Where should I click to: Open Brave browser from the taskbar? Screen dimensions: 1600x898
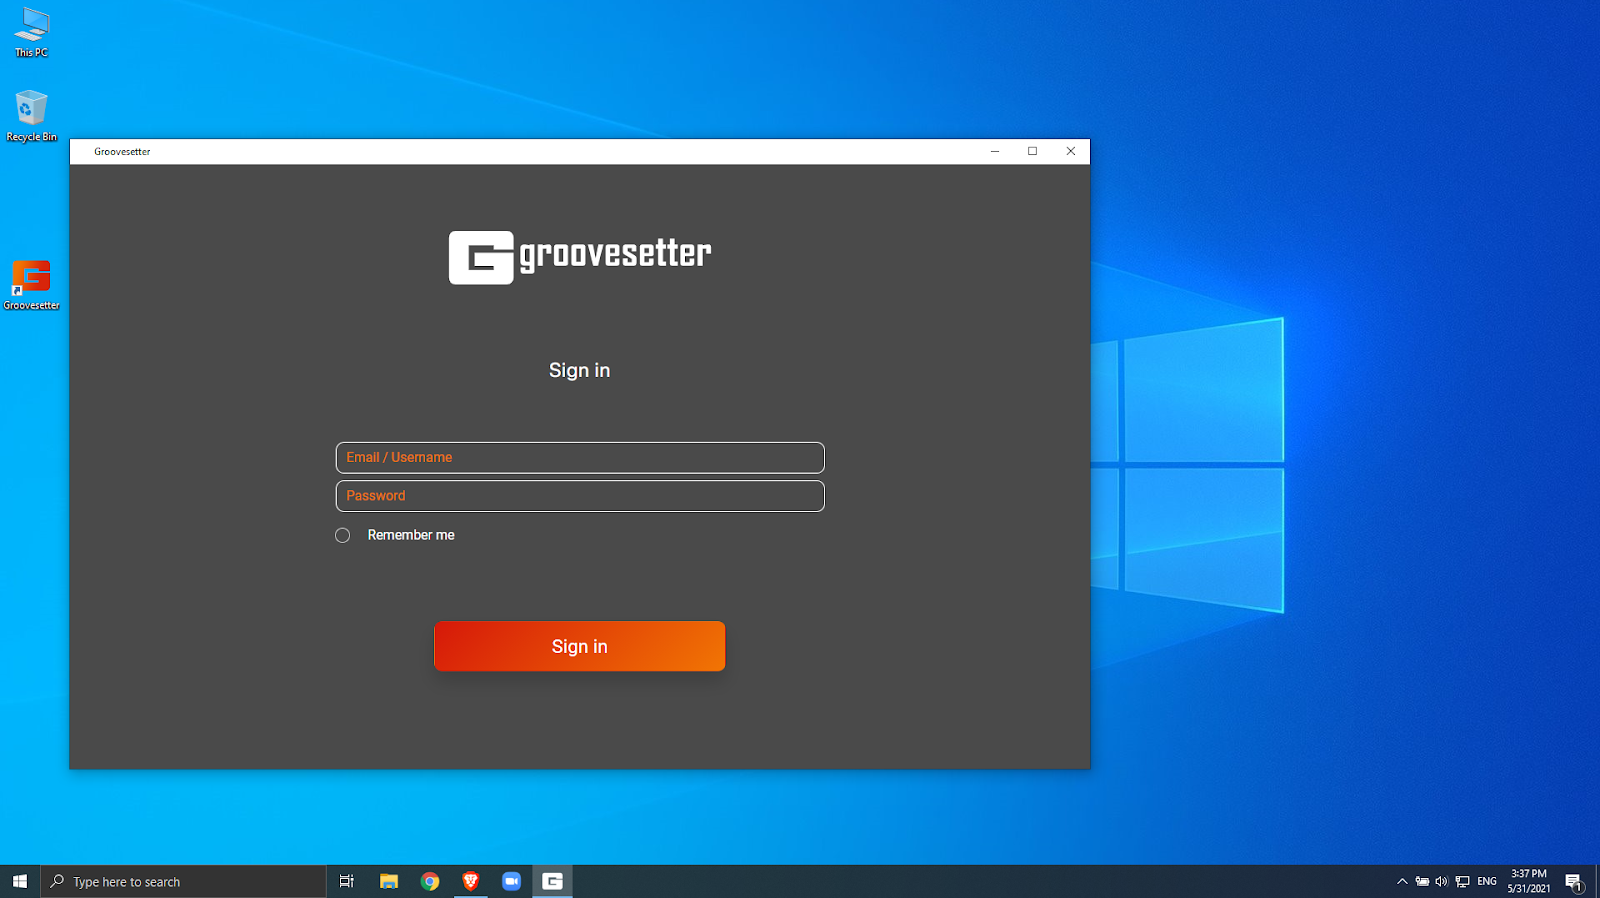[x=471, y=881]
